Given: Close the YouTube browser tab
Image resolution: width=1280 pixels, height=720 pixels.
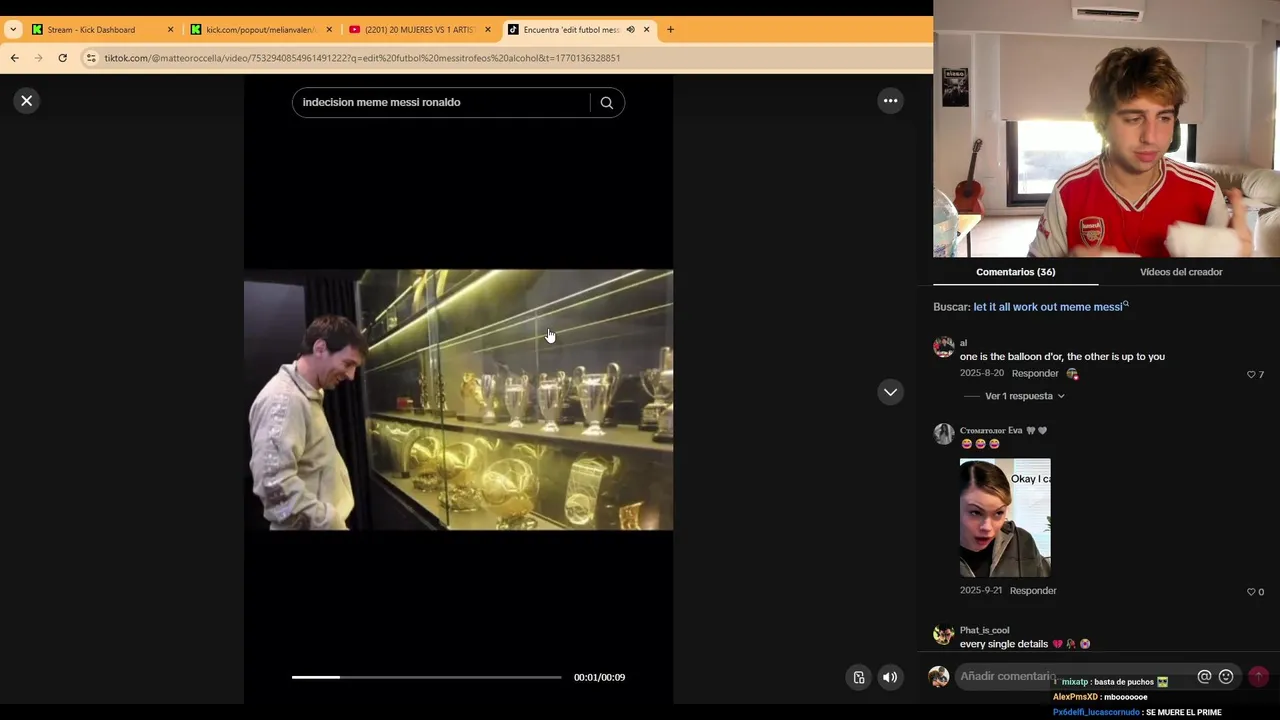Looking at the screenshot, I should click(x=488, y=30).
